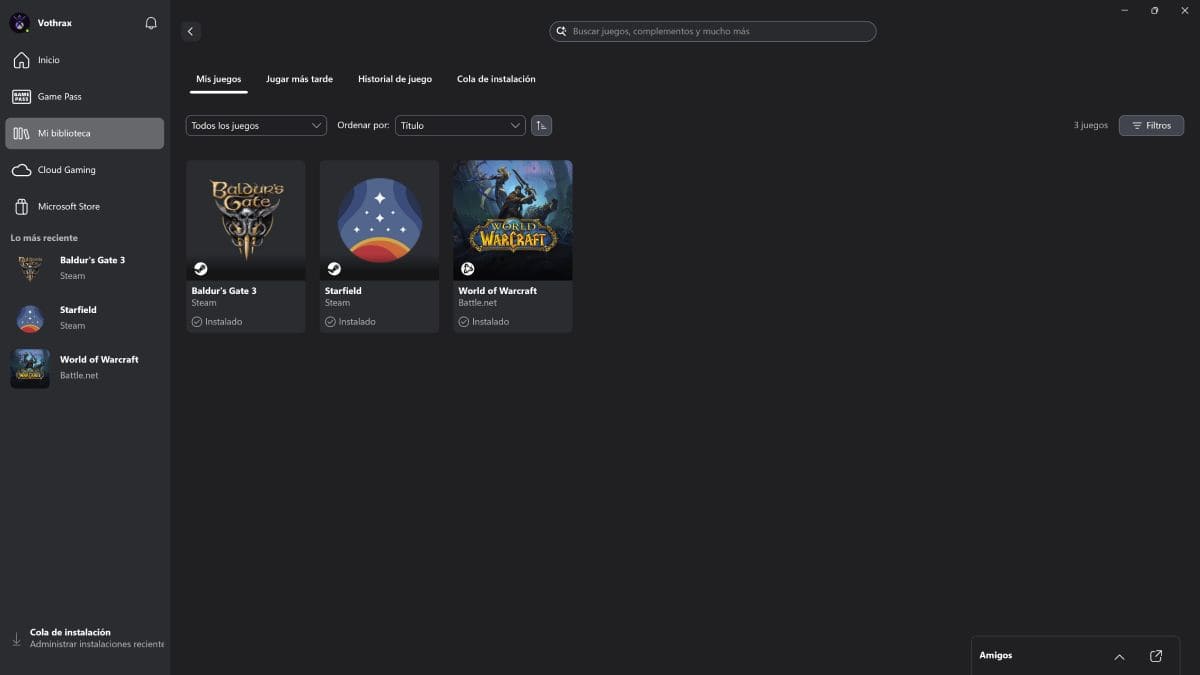The image size is (1200, 675).
Task: Click the back arrow button
Action: [190, 31]
